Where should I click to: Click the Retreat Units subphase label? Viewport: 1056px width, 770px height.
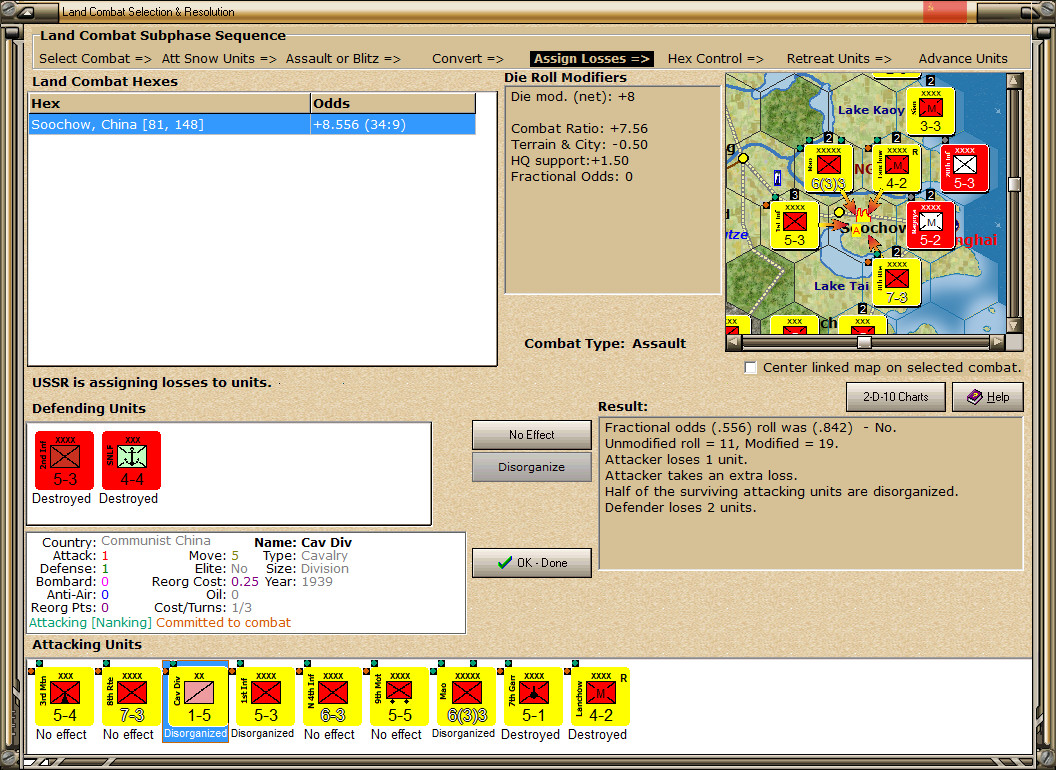tap(838, 59)
